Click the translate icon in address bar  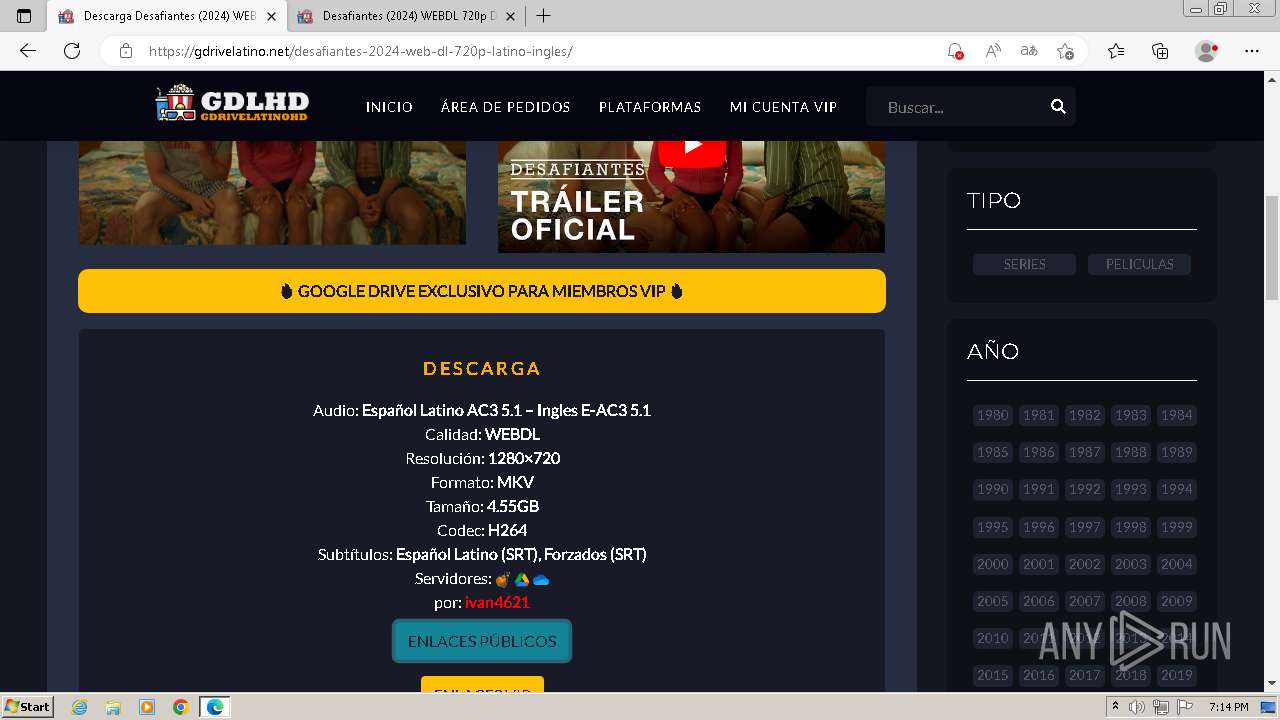(x=1028, y=51)
